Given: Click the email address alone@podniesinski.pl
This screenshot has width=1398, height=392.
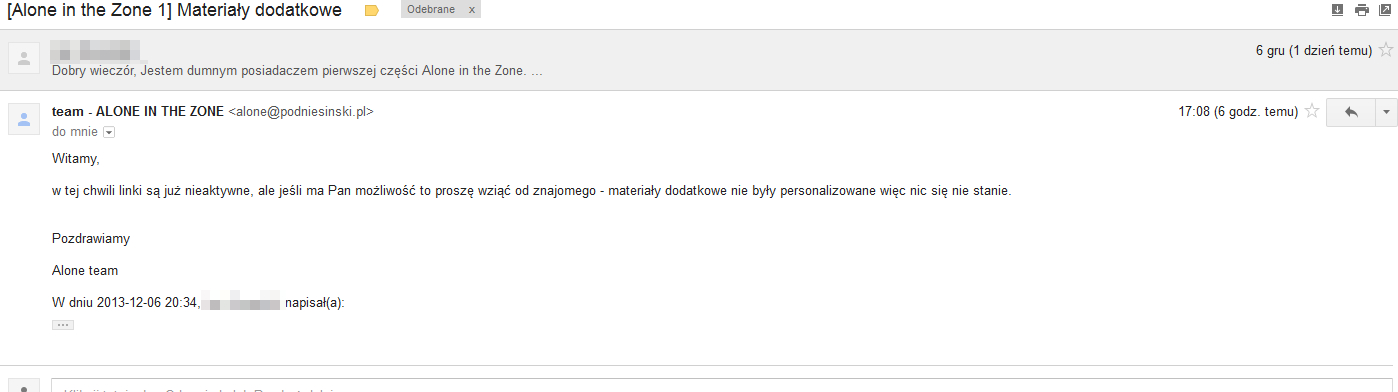Looking at the screenshot, I should coord(301,112).
